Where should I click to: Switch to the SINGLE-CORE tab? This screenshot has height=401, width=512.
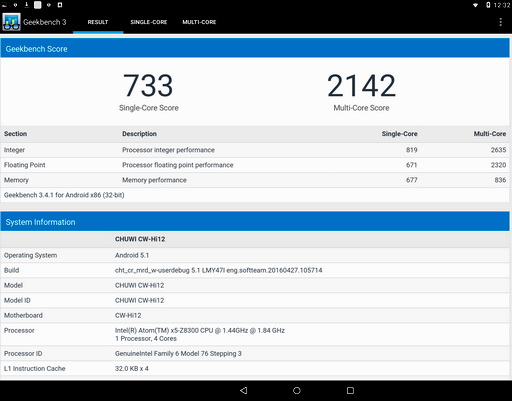pos(149,22)
